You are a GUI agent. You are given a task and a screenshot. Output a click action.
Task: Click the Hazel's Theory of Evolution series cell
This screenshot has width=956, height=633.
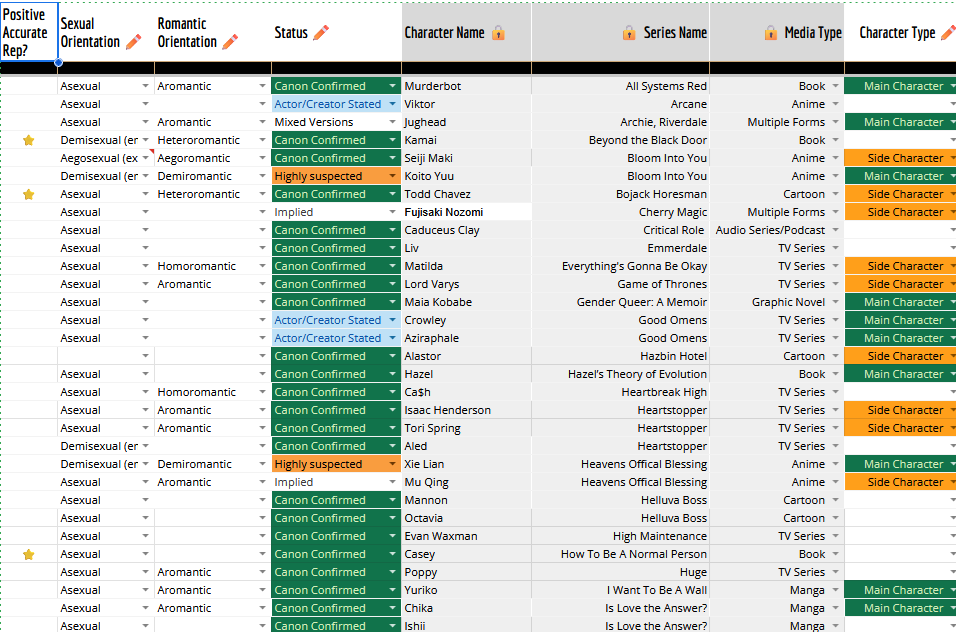pos(620,374)
